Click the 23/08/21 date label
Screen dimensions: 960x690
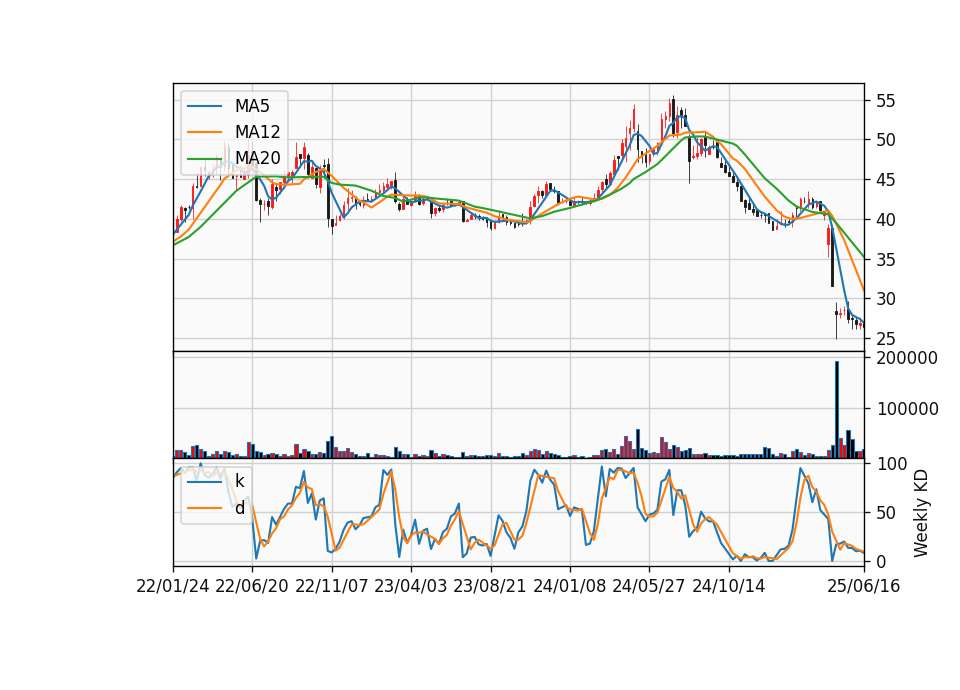pyautogui.click(x=490, y=586)
